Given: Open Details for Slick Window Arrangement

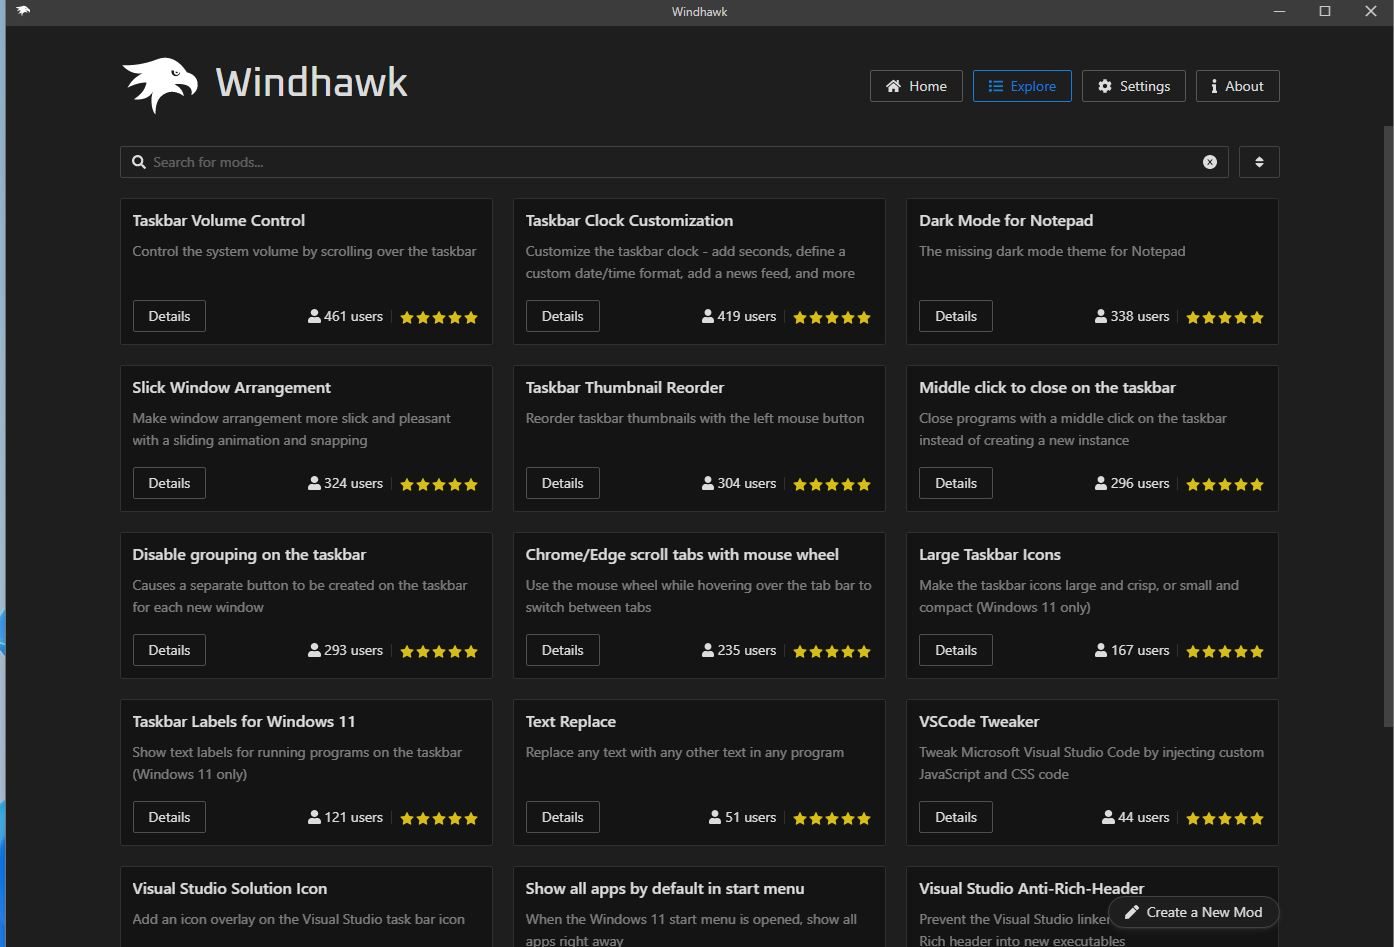Looking at the screenshot, I should 169,483.
